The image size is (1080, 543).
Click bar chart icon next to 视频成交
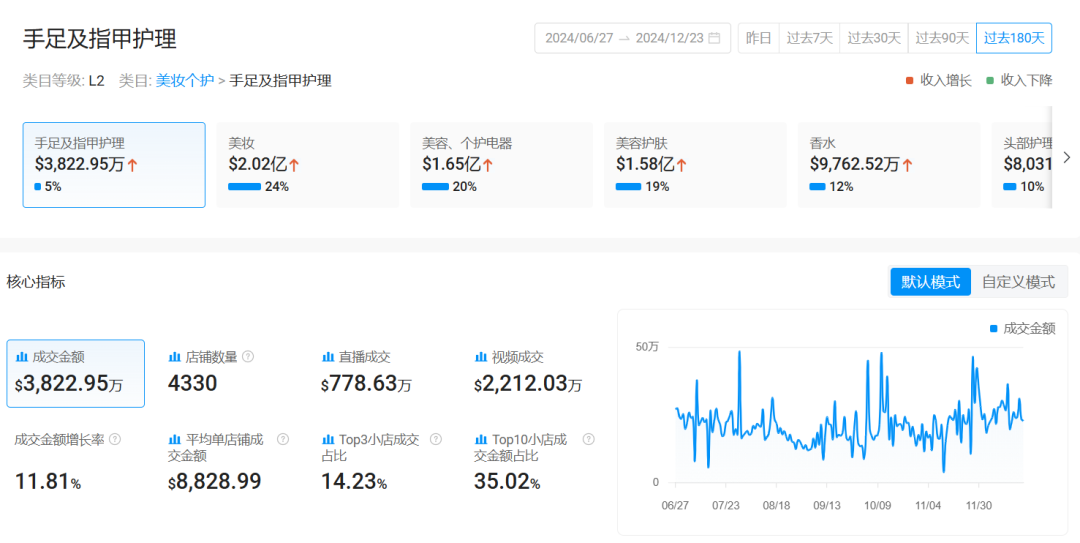pos(480,357)
